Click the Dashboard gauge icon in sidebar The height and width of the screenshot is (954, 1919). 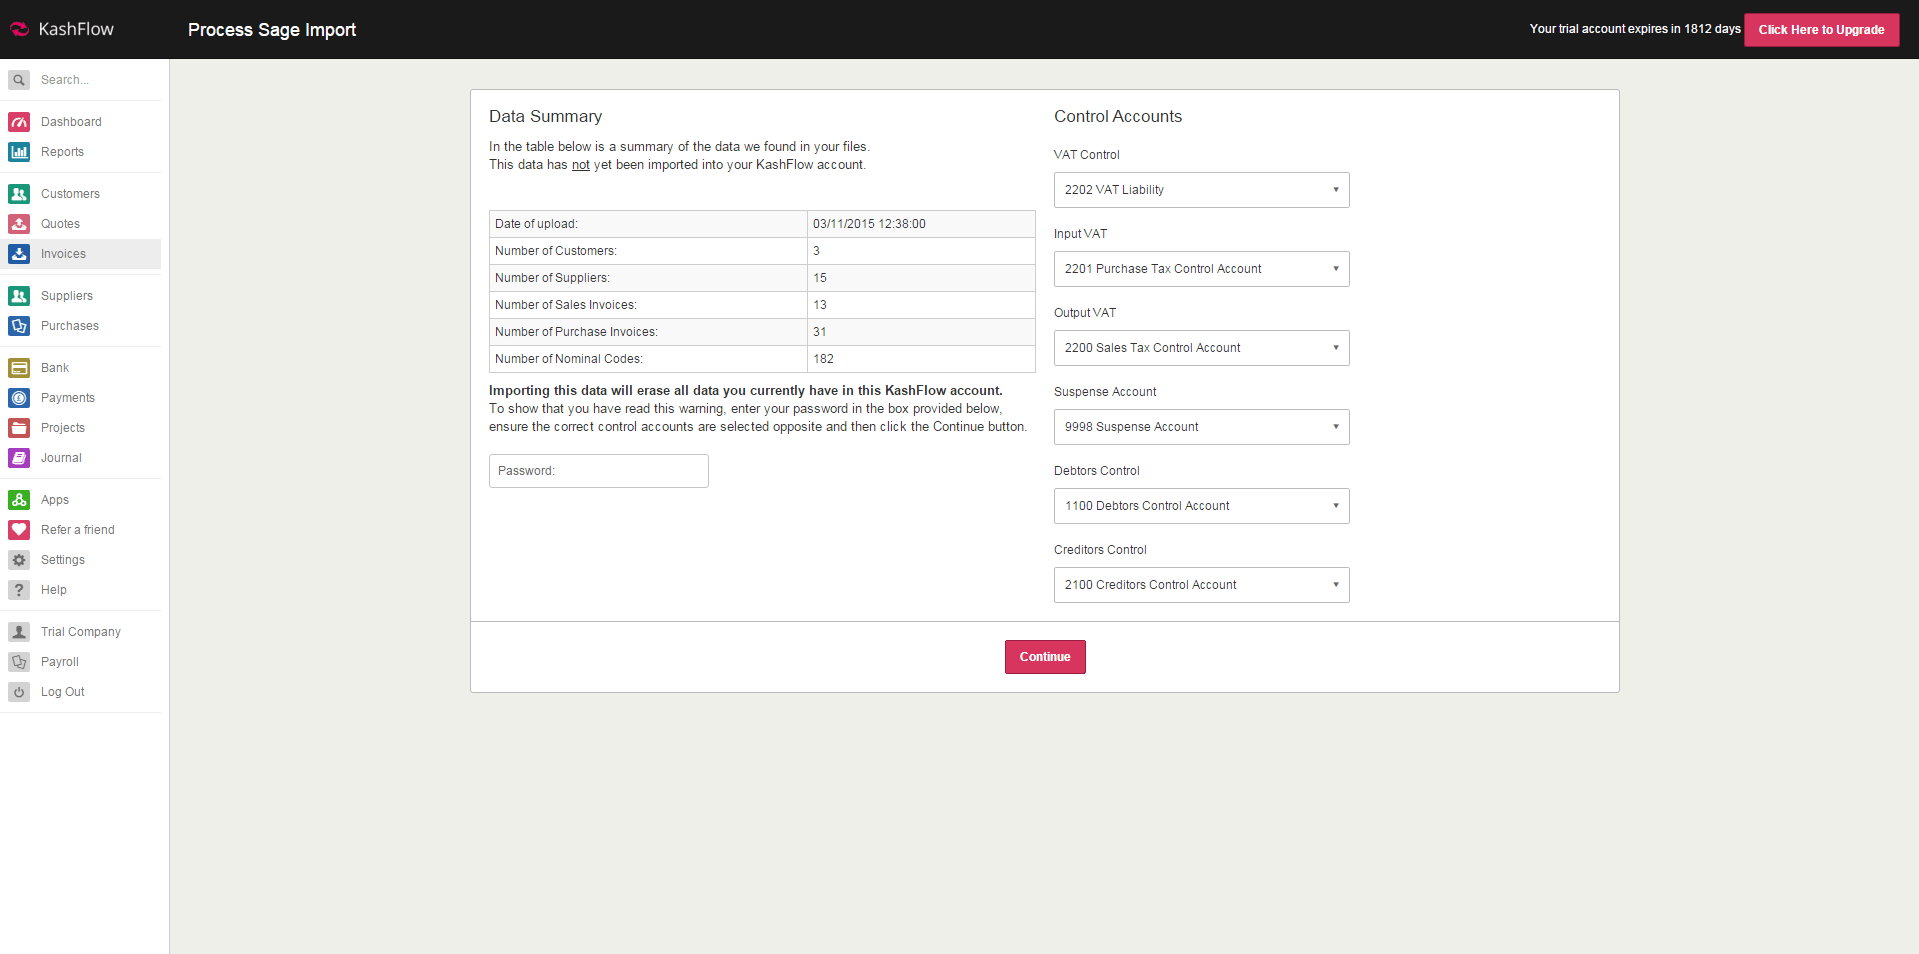(x=19, y=122)
